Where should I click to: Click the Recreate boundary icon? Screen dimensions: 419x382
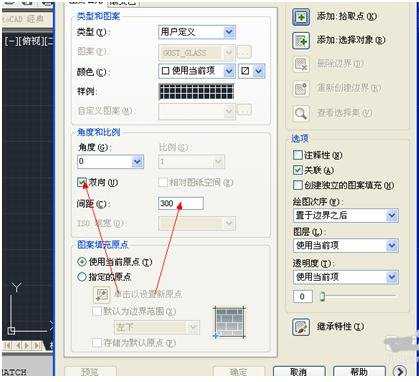pos(301,88)
